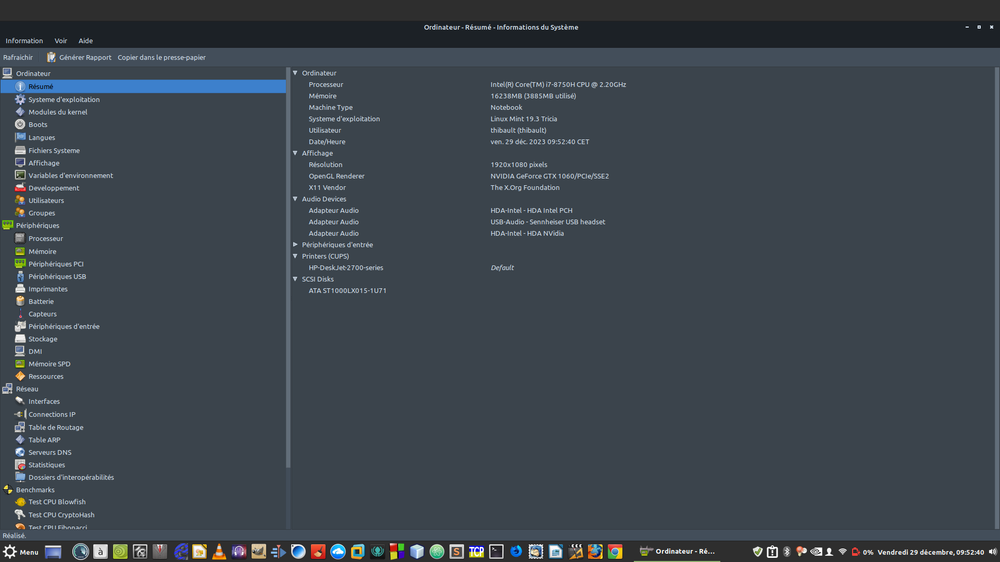
Task: Open the Serveurs DNS icon
Action: coord(20,452)
